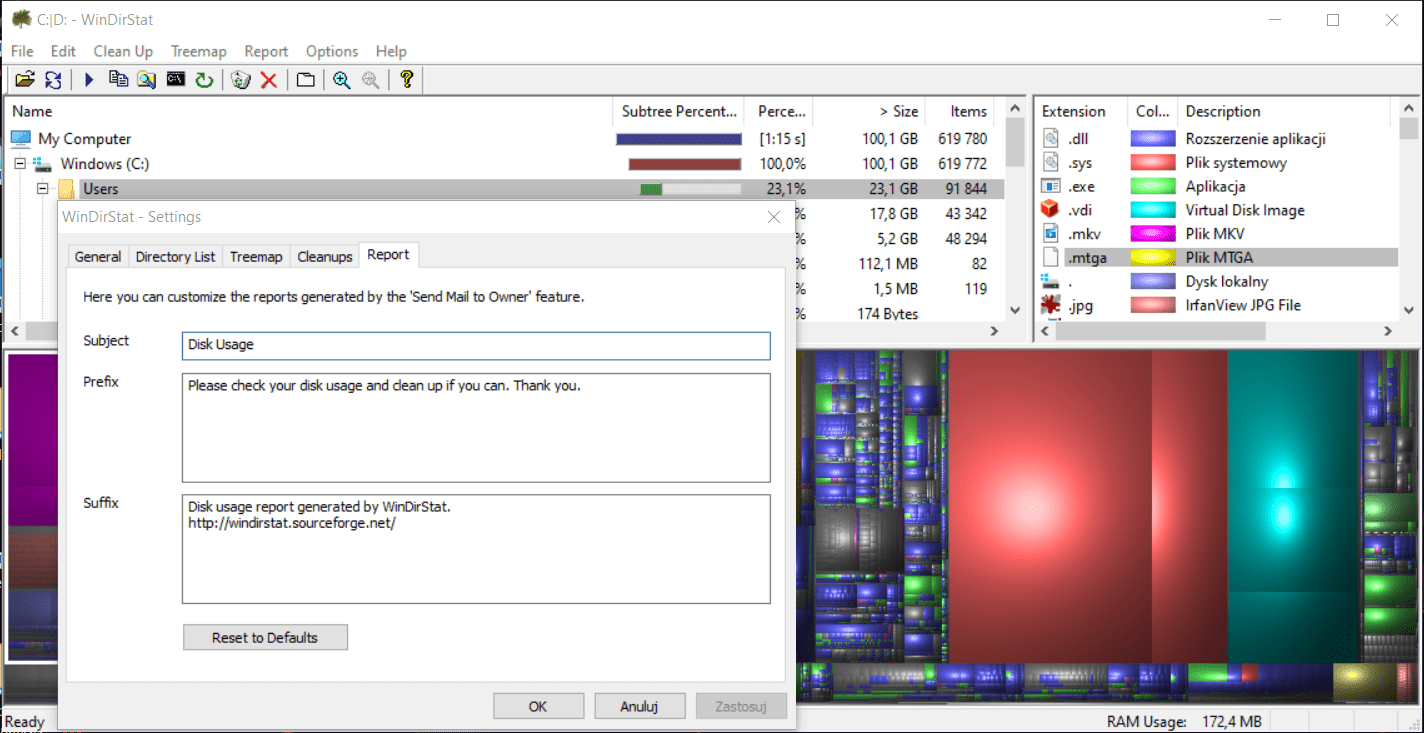Click the red X permanent delete icon
The width and height of the screenshot is (1424, 733).
(x=268, y=80)
